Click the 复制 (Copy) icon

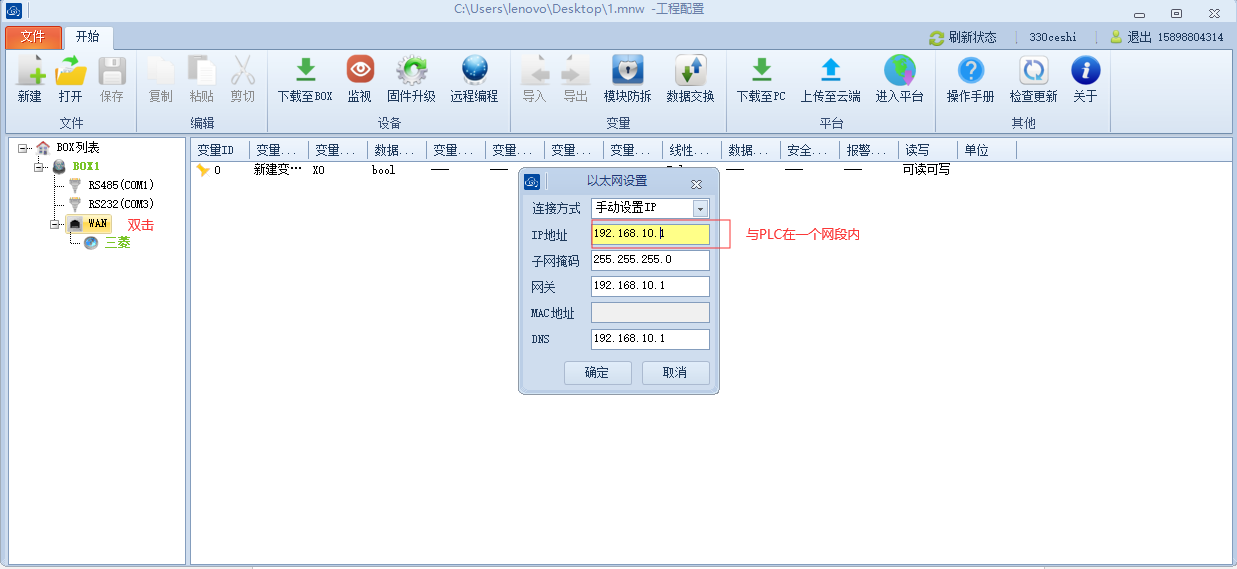point(160,71)
